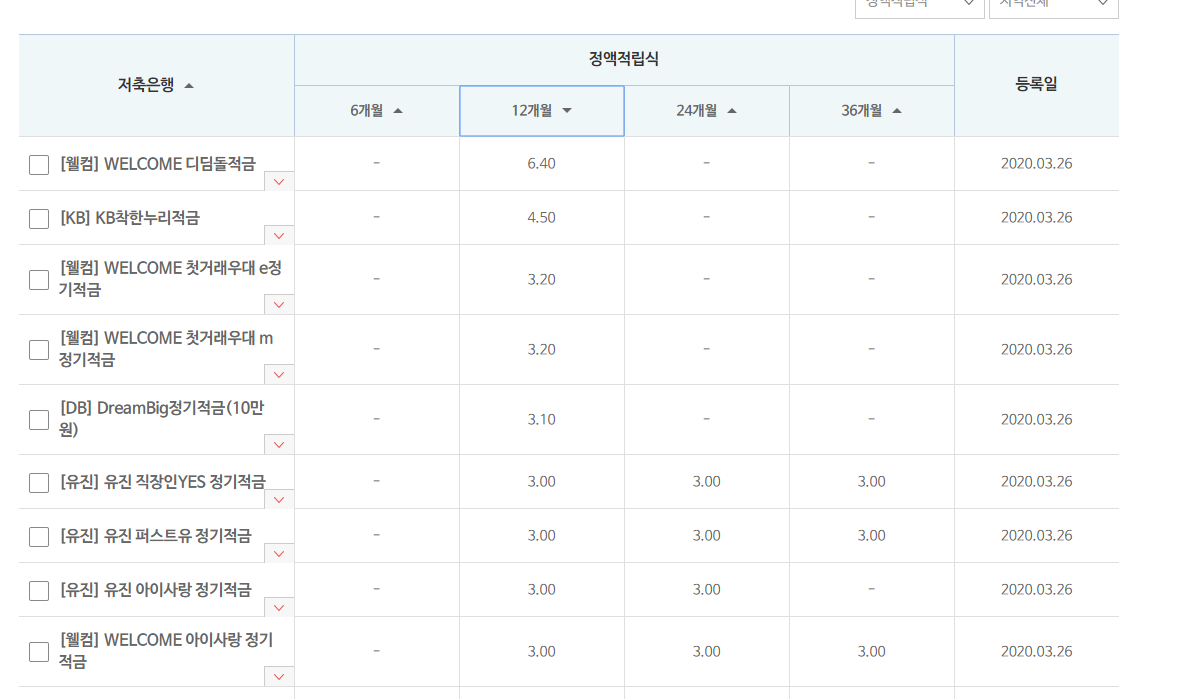
Task: Tick WELCOME 아이사랑 정기적금 checkbox
Action: click(x=39, y=652)
